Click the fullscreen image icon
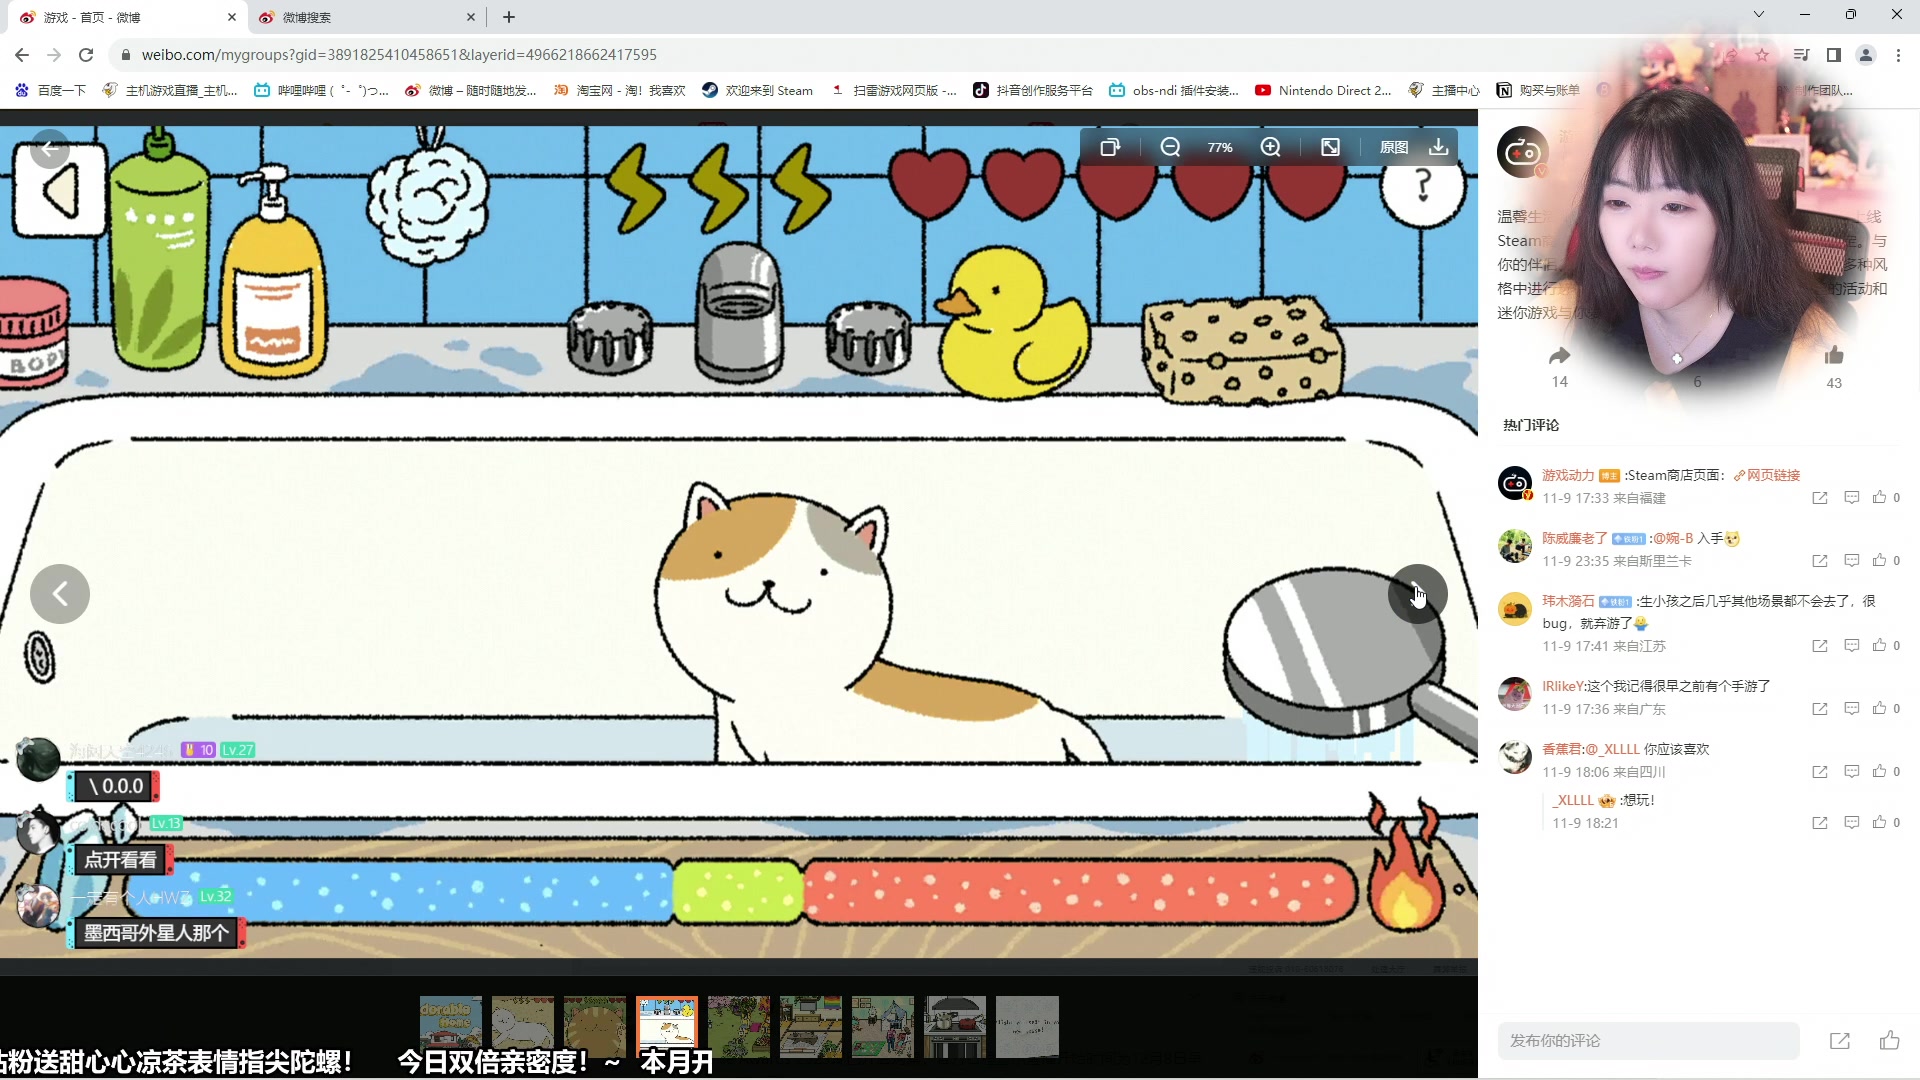Viewport: 1920px width, 1080px height. [1330, 148]
